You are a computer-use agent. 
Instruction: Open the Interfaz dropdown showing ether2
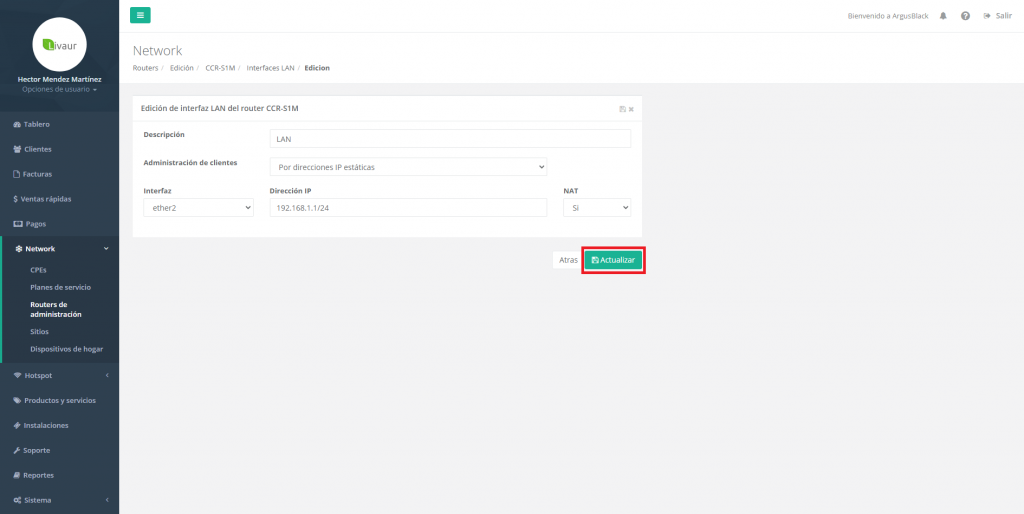tap(198, 207)
